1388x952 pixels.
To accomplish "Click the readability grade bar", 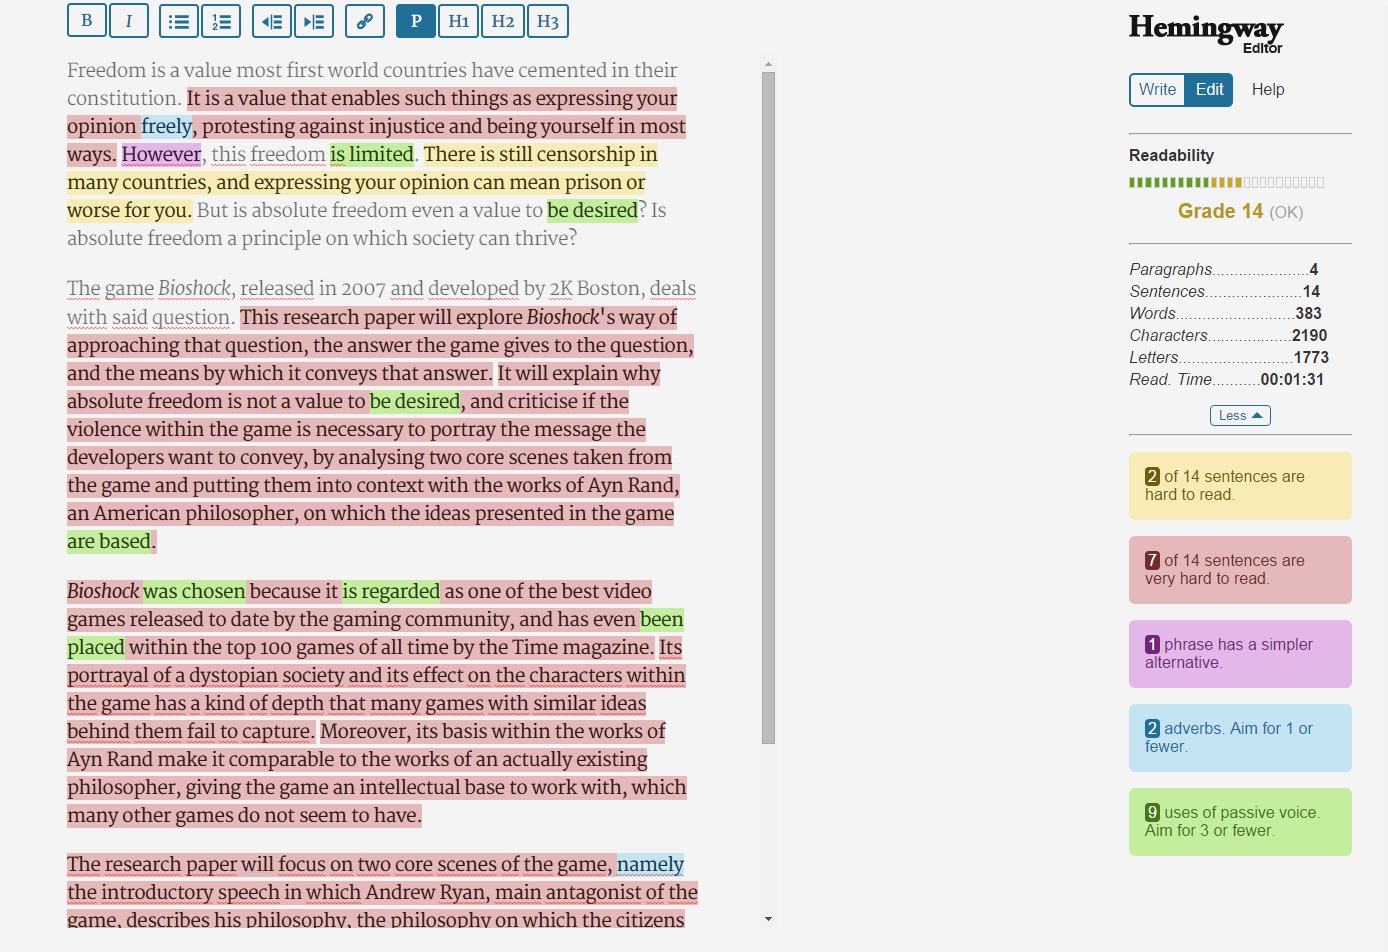I will tap(1227, 182).
